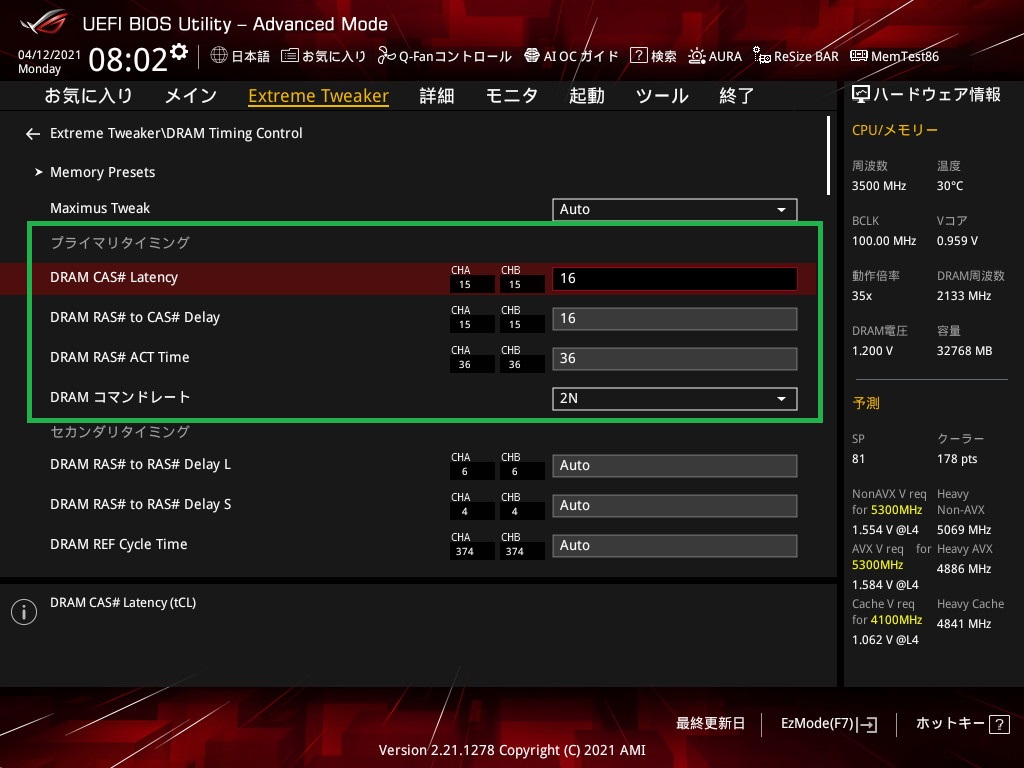The height and width of the screenshot is (768, 1024).
Task: Switch to the メイン tab
Action: pos(191,96)
